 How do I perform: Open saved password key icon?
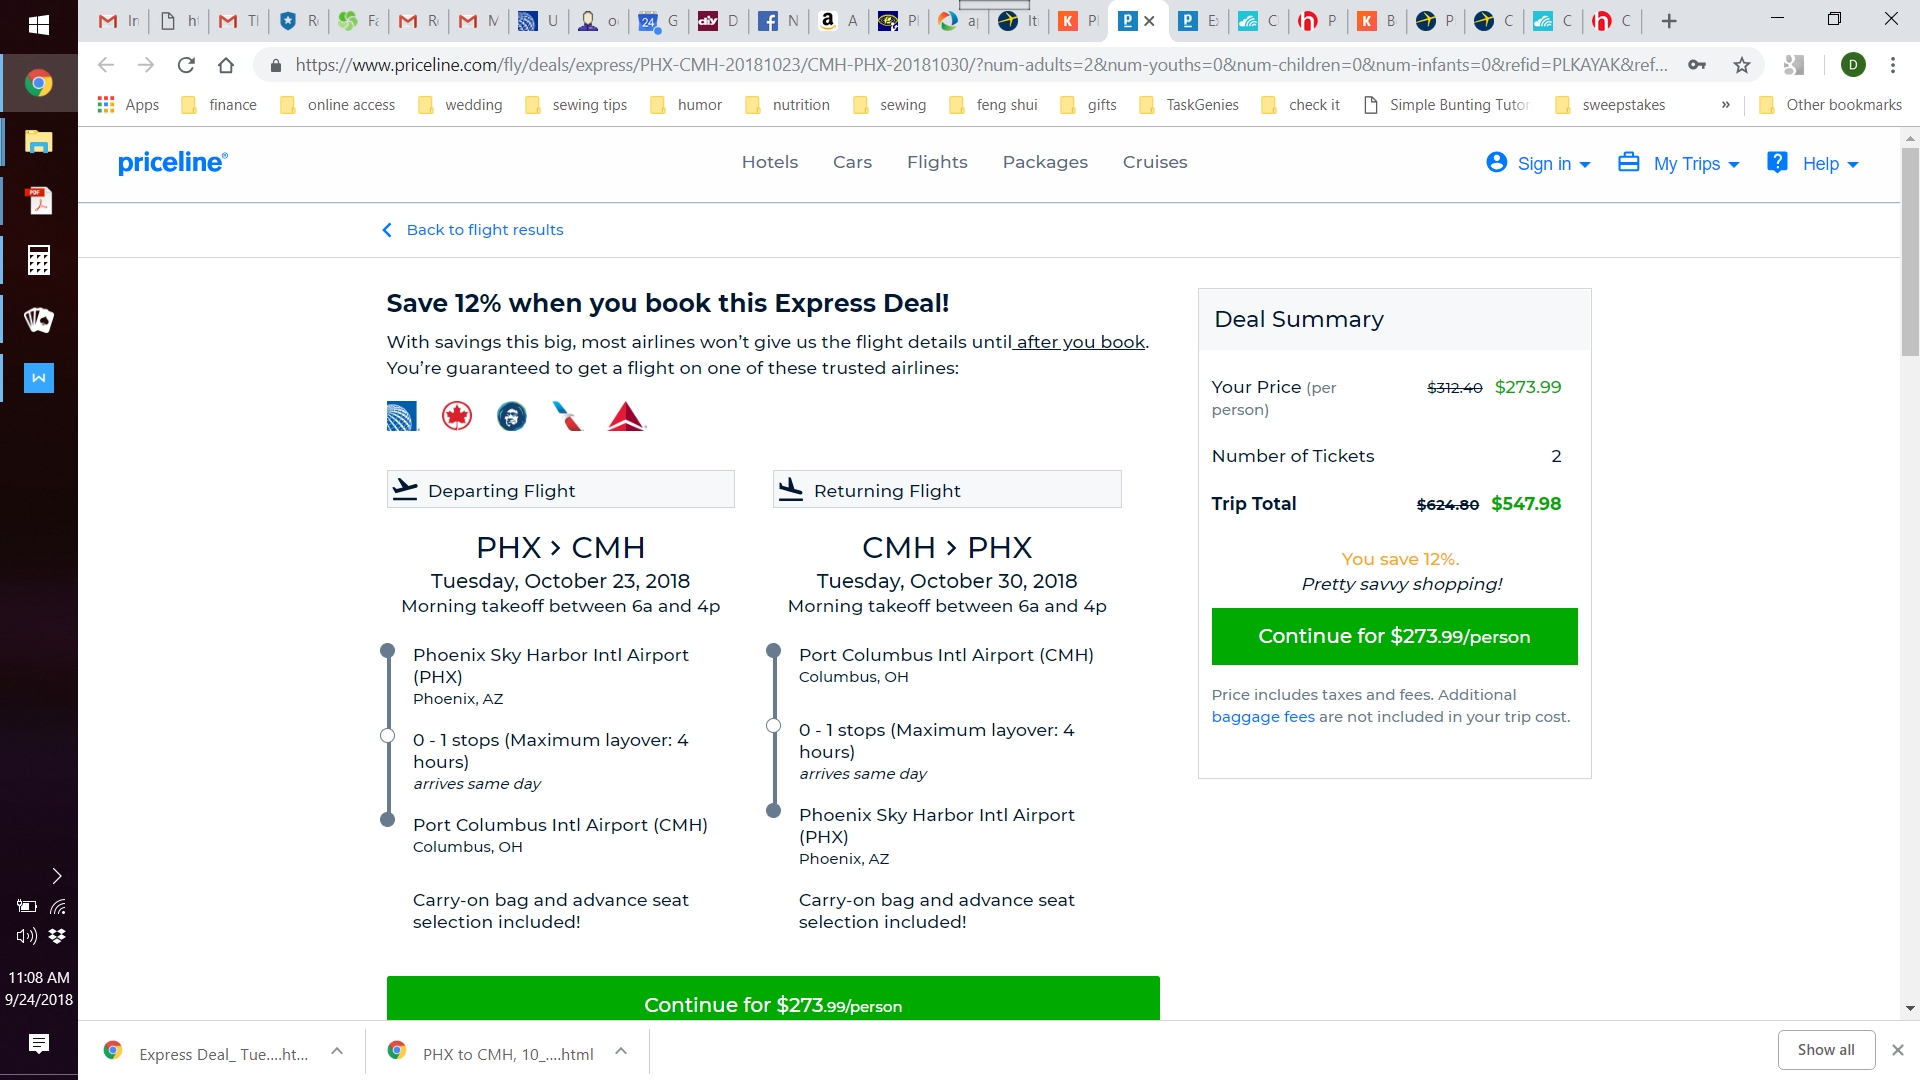[x=1697, y=65]
